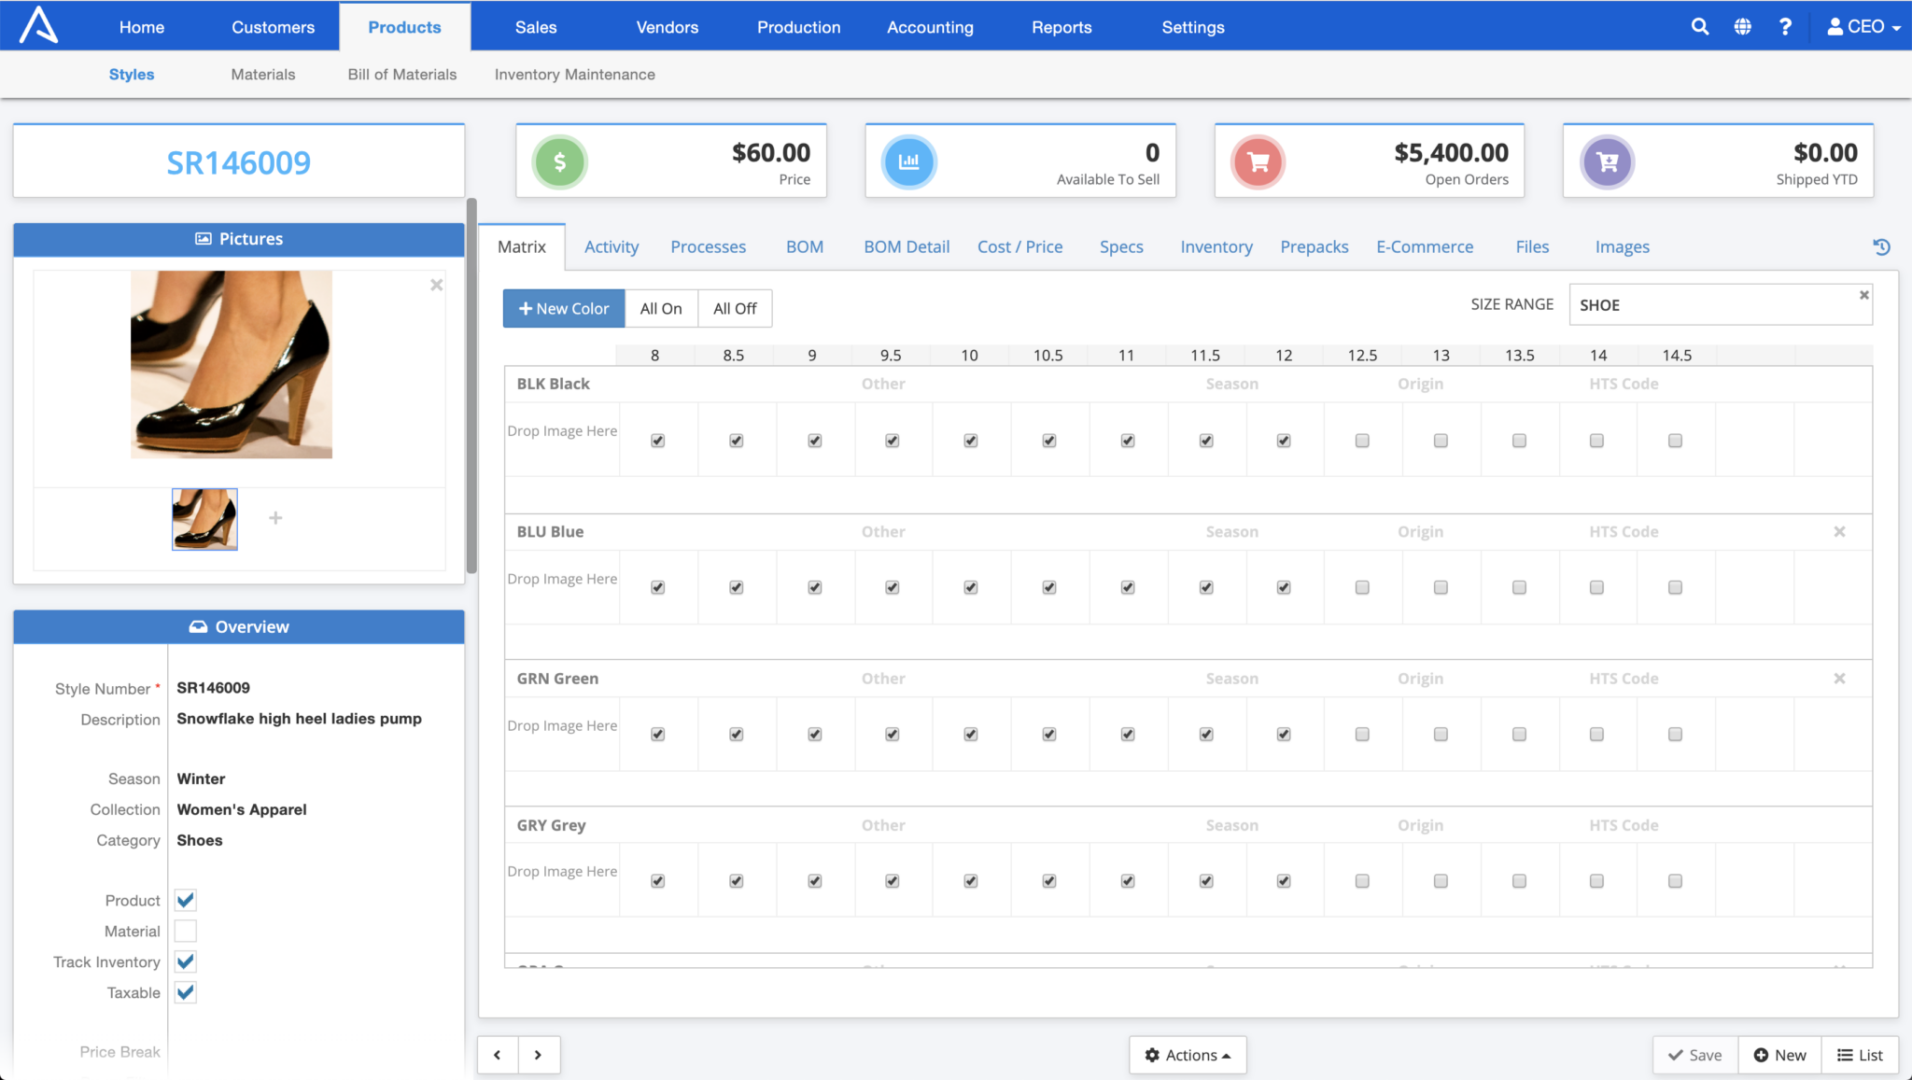Screen dimensions: 1912x1080
Task: Enable the Material checkbox in Overview
Action: click(x=185, y=931)
